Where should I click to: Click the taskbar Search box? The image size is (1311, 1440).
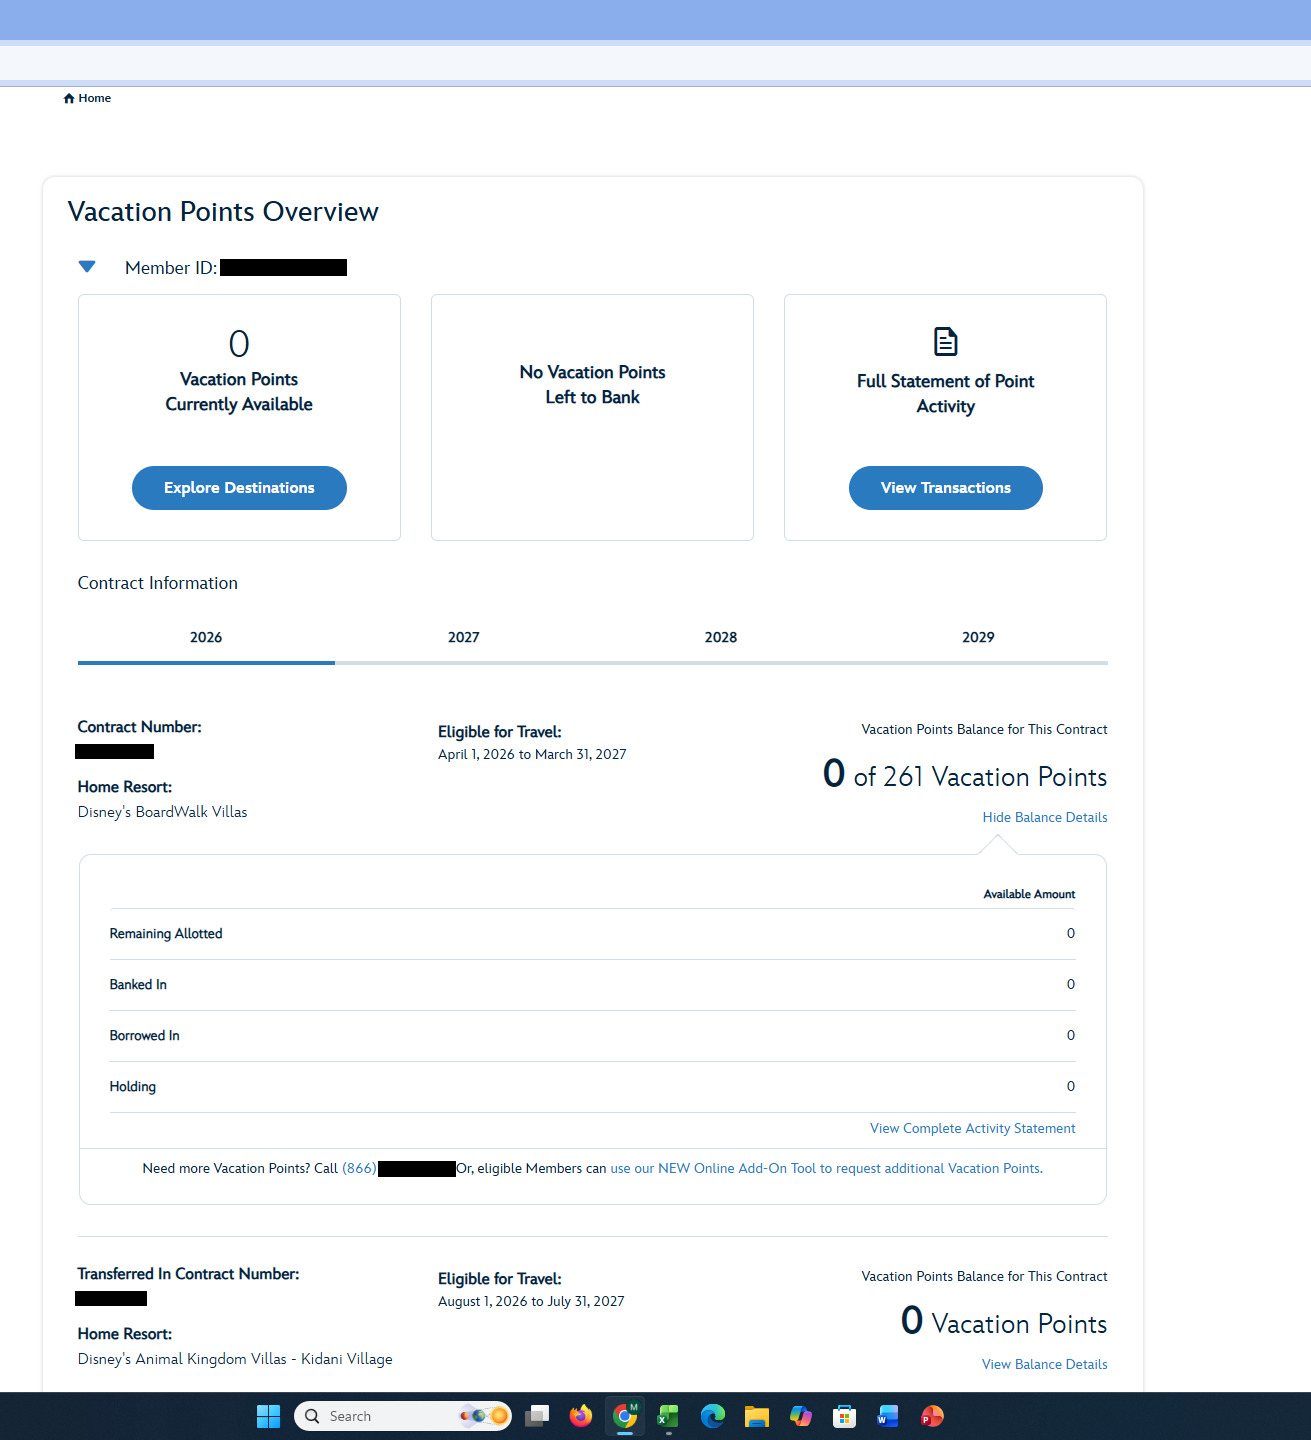403,1416
